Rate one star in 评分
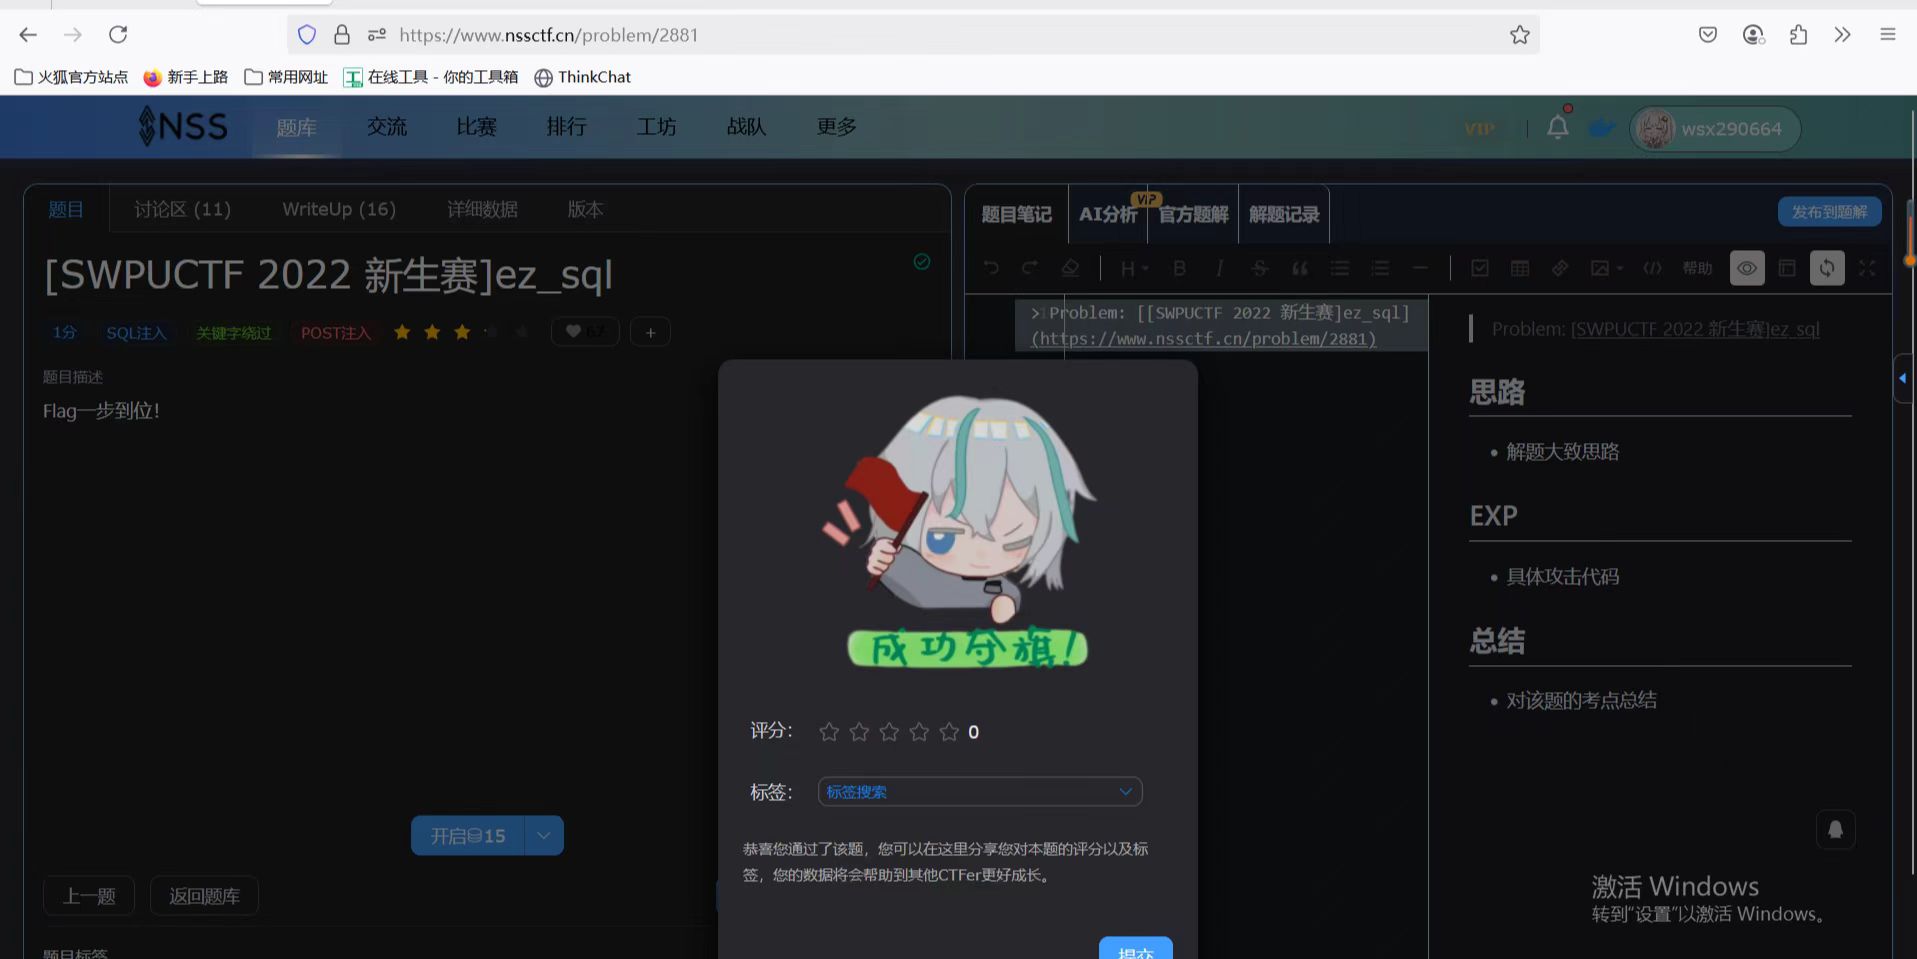The width and height of the screenshot is (1917, 959). click(829, 732)
